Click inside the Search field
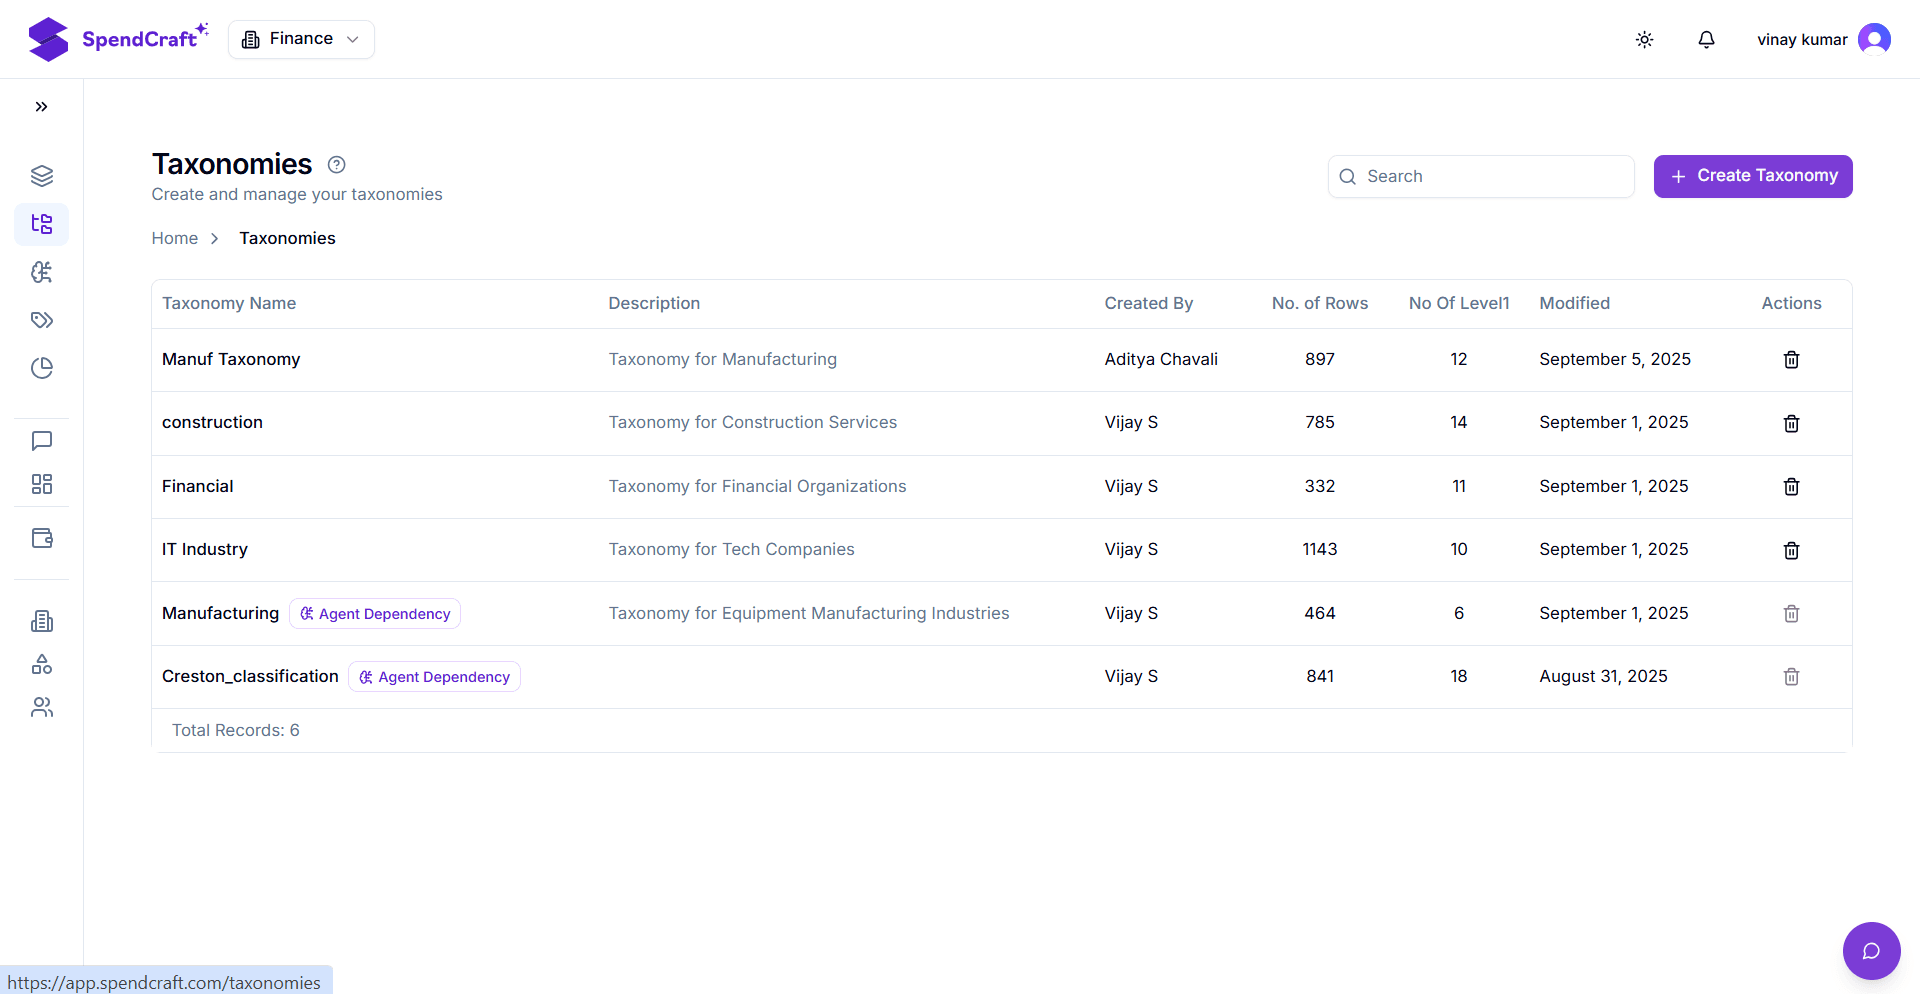The width and height of the screenshot is (1920, 994). pos(1480,176)
